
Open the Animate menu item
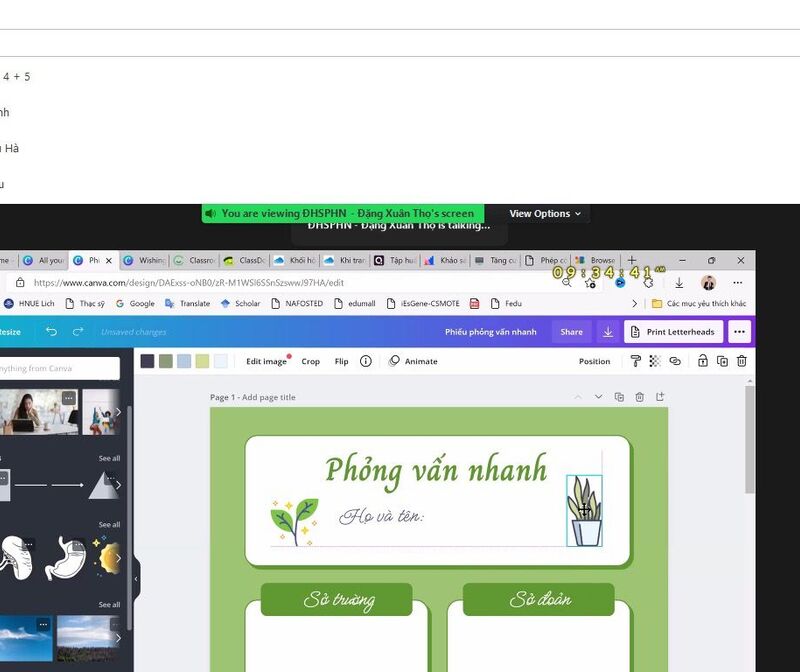tap(413, 361)
